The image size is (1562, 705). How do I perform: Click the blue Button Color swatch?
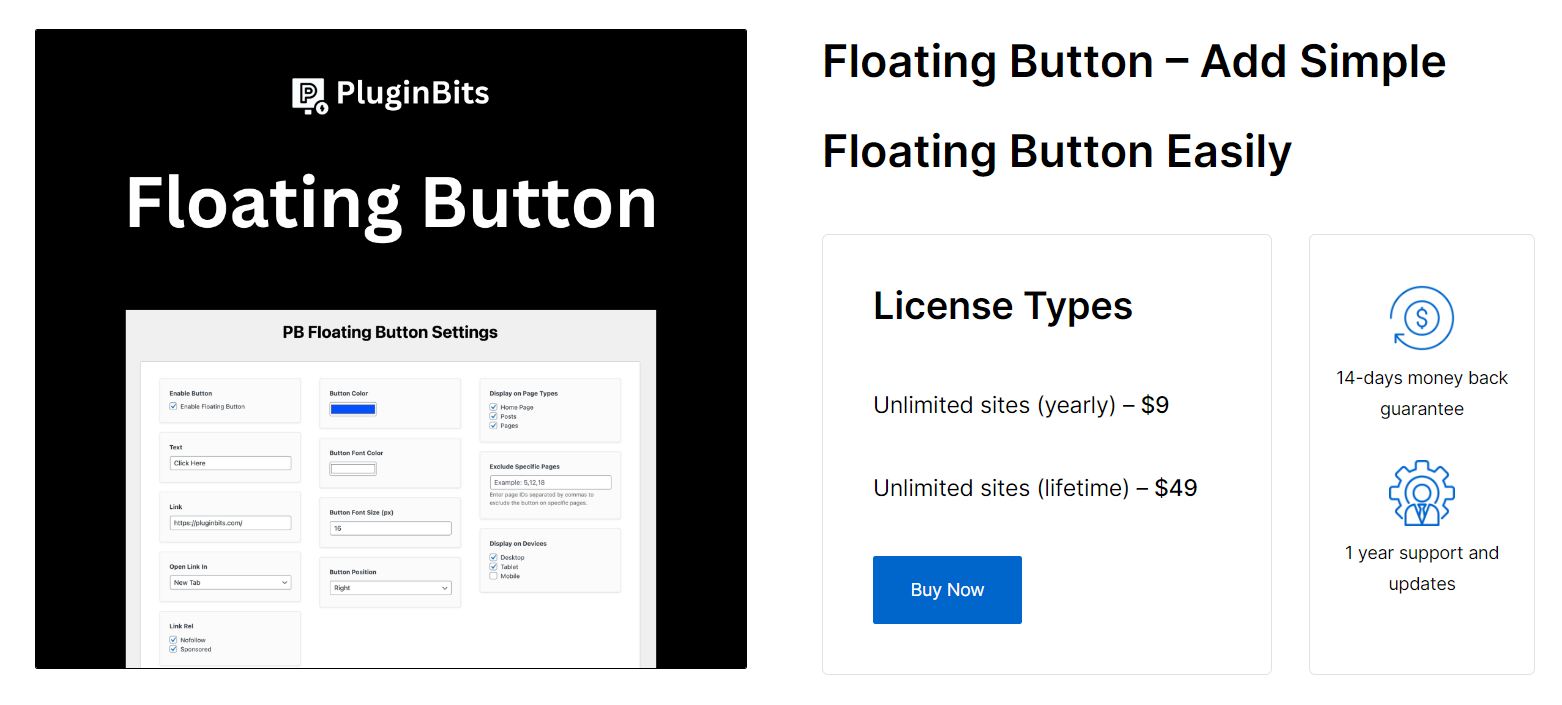click(353, 409)
